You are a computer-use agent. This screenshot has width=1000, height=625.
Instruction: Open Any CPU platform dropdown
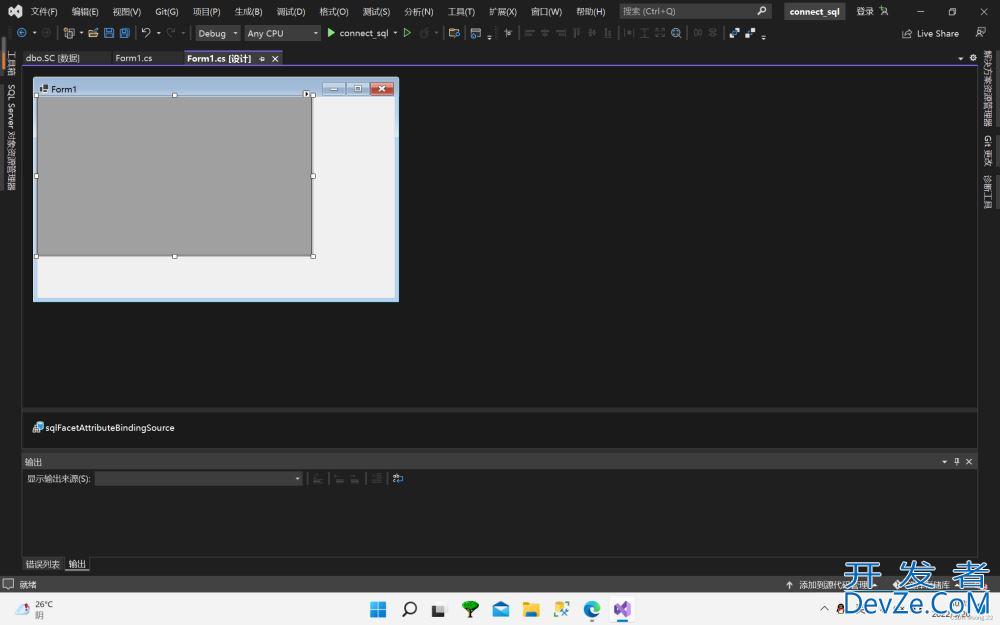point(283,33)
